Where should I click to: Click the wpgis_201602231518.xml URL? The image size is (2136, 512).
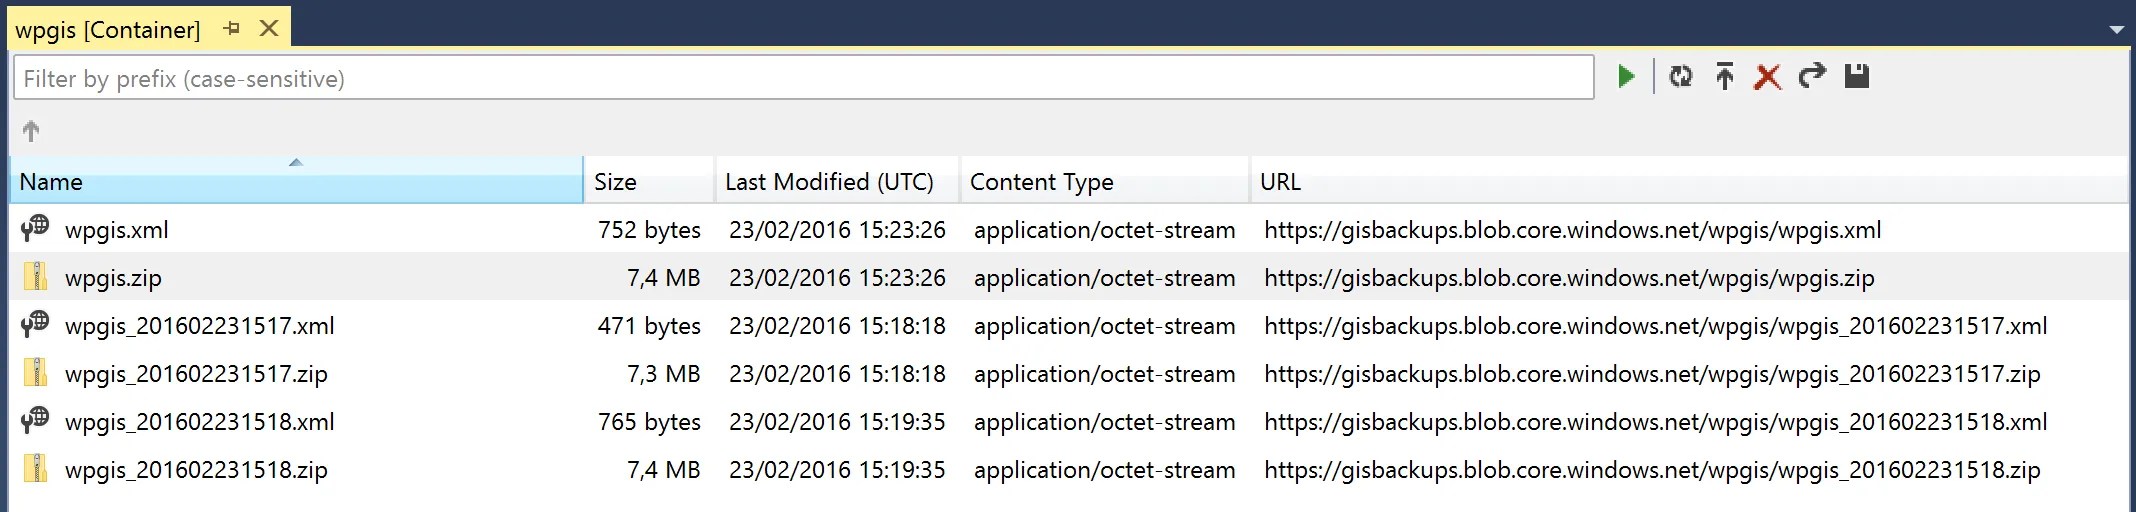coord(1655,421)
